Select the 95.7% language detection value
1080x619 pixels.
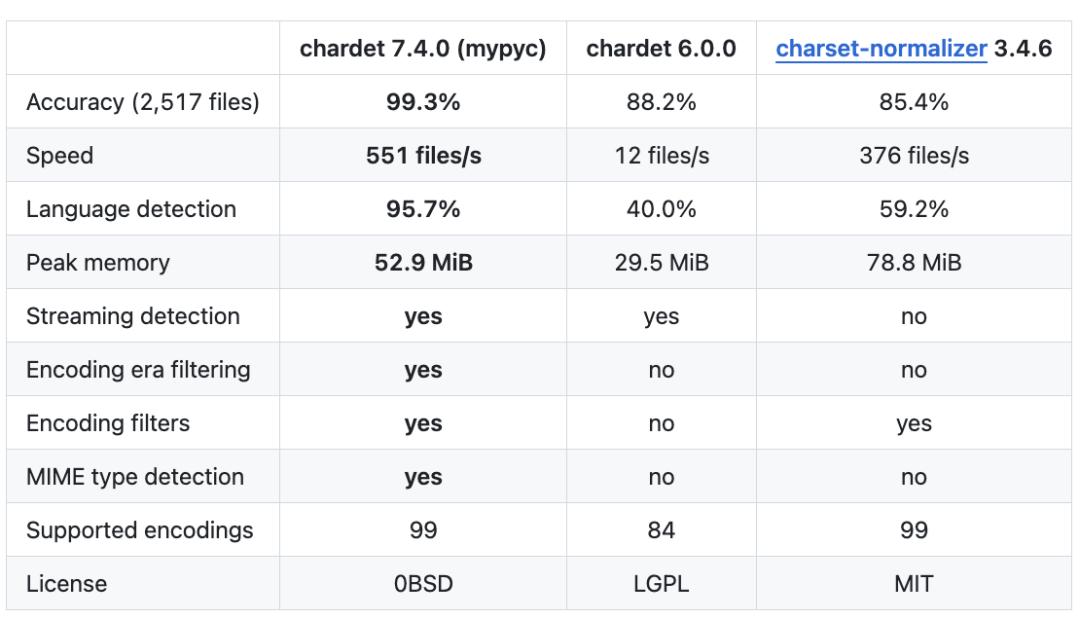pos(423,209)
